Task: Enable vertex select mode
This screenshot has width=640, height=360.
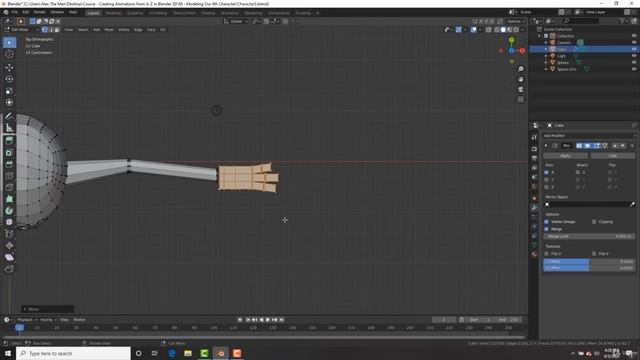Action: tap(45, 30)
